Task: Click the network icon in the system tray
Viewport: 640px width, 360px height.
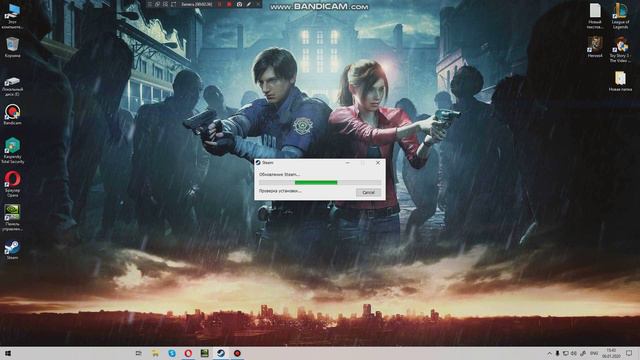Action: pos(566,353)
